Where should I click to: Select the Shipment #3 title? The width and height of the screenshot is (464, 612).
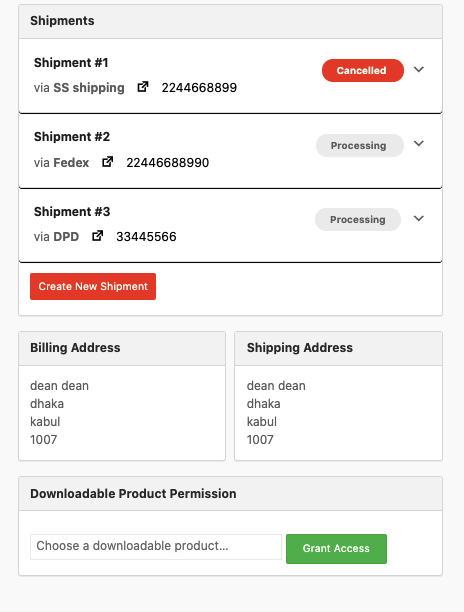[72, 212]
